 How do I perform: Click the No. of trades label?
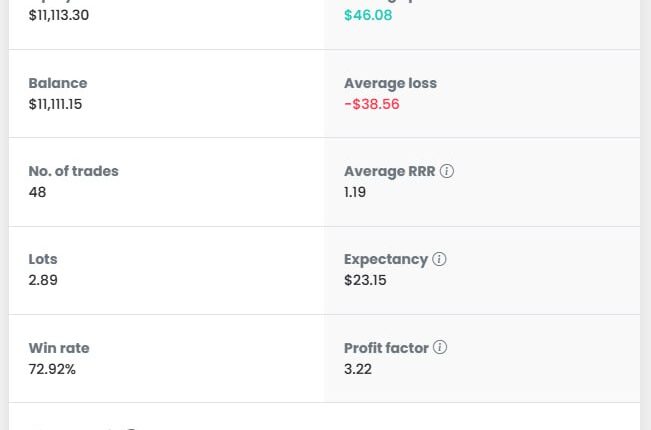click(x=74, y=171)
